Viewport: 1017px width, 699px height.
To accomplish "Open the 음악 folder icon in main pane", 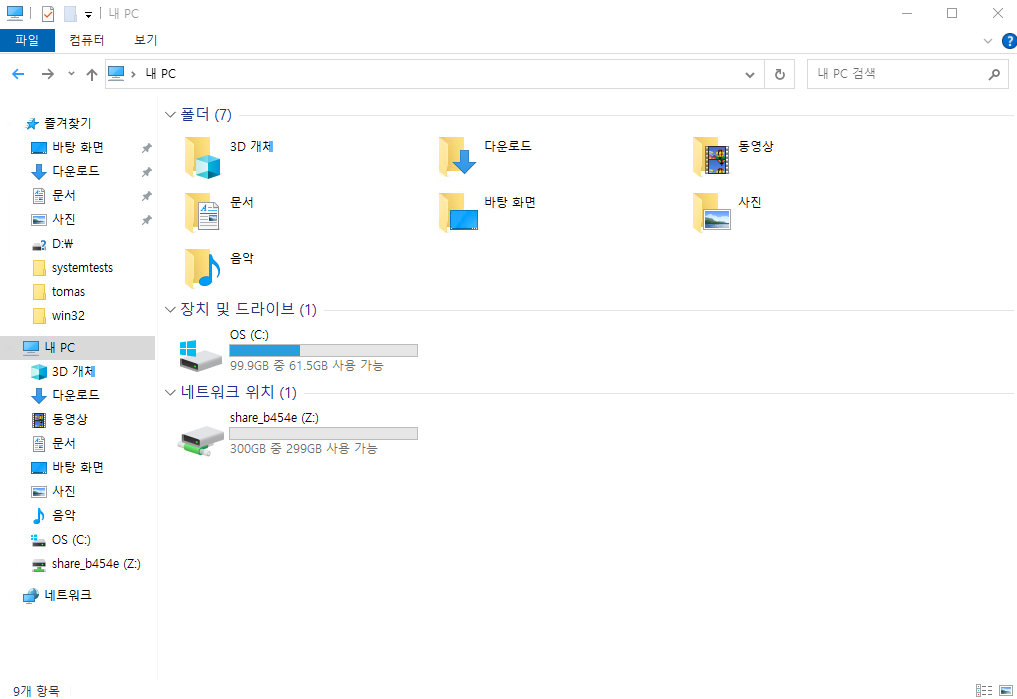I will [x=202, y=268].
